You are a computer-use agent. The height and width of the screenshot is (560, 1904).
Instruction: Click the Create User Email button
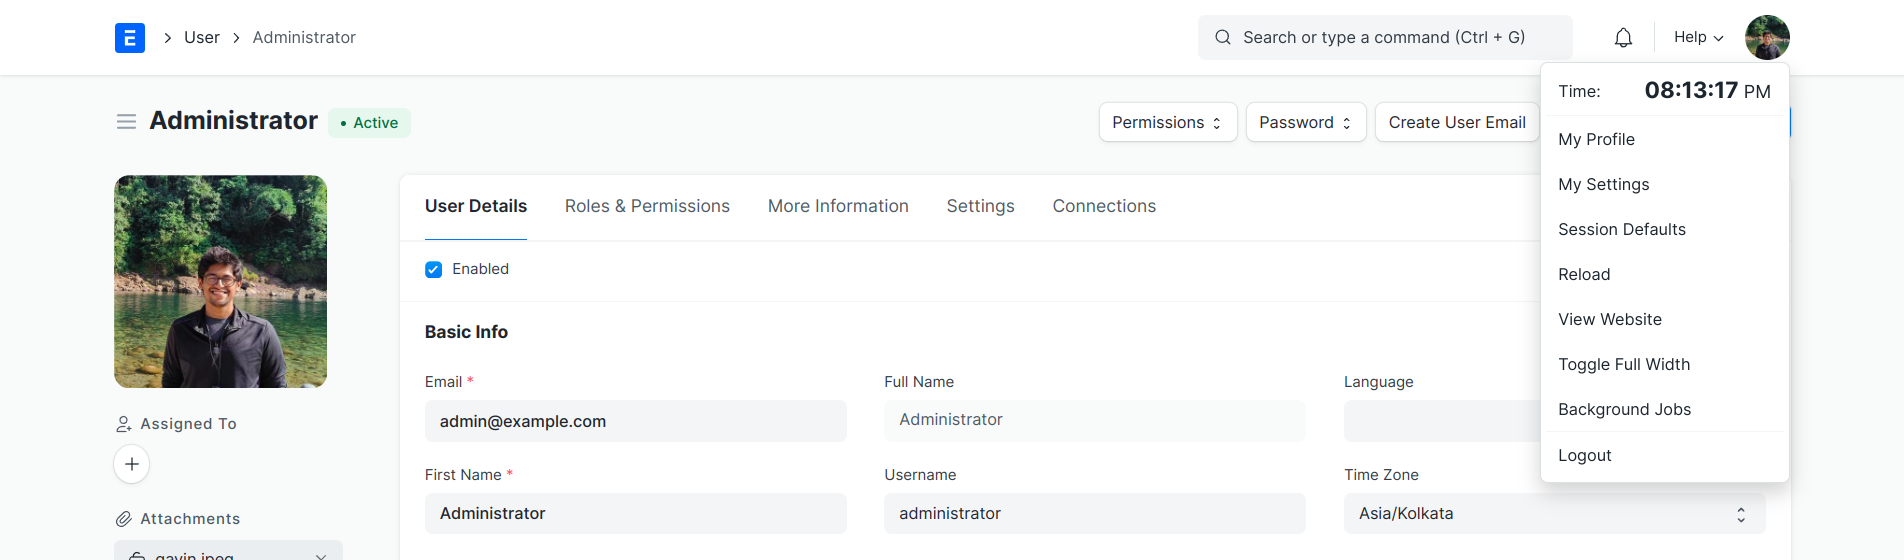coord(1457,122)
